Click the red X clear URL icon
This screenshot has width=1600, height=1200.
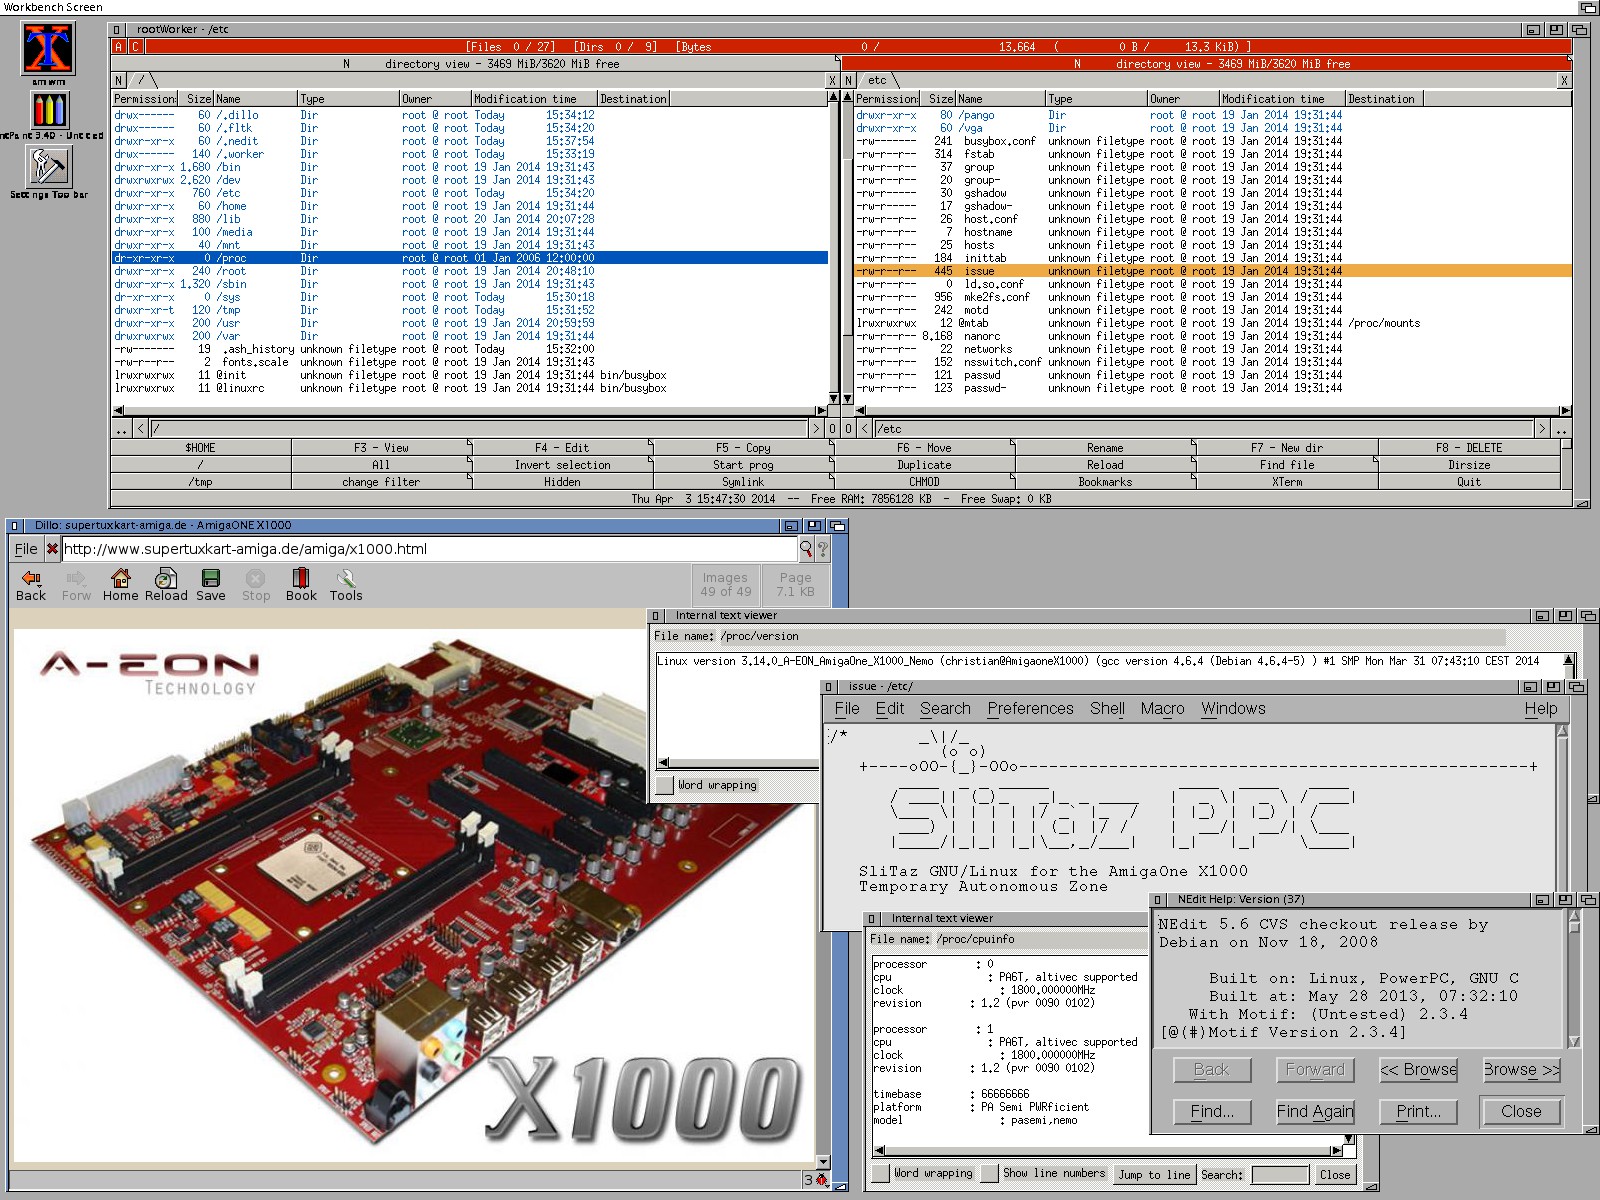pyautogui.click(x=52, y=548)
